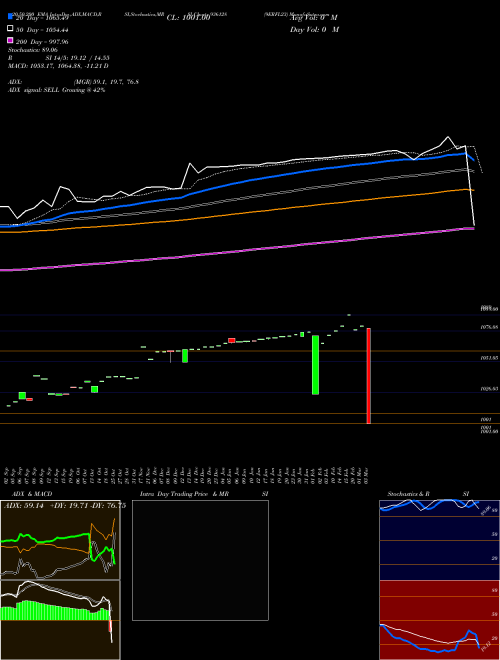Click the 'ADX: 59.14' reading in ADX panel
Image resolution: width=500 pixels, height=660 pixels.
point(24,506)
